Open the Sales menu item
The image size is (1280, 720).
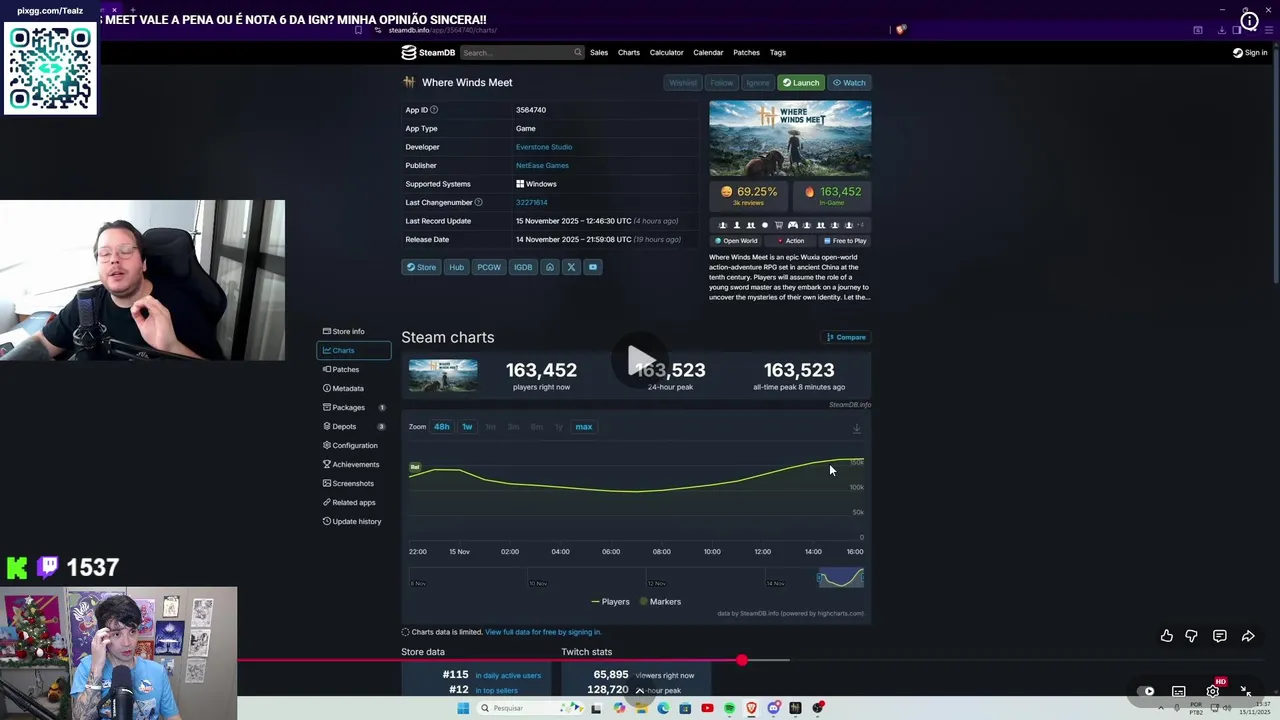point(599,53)
